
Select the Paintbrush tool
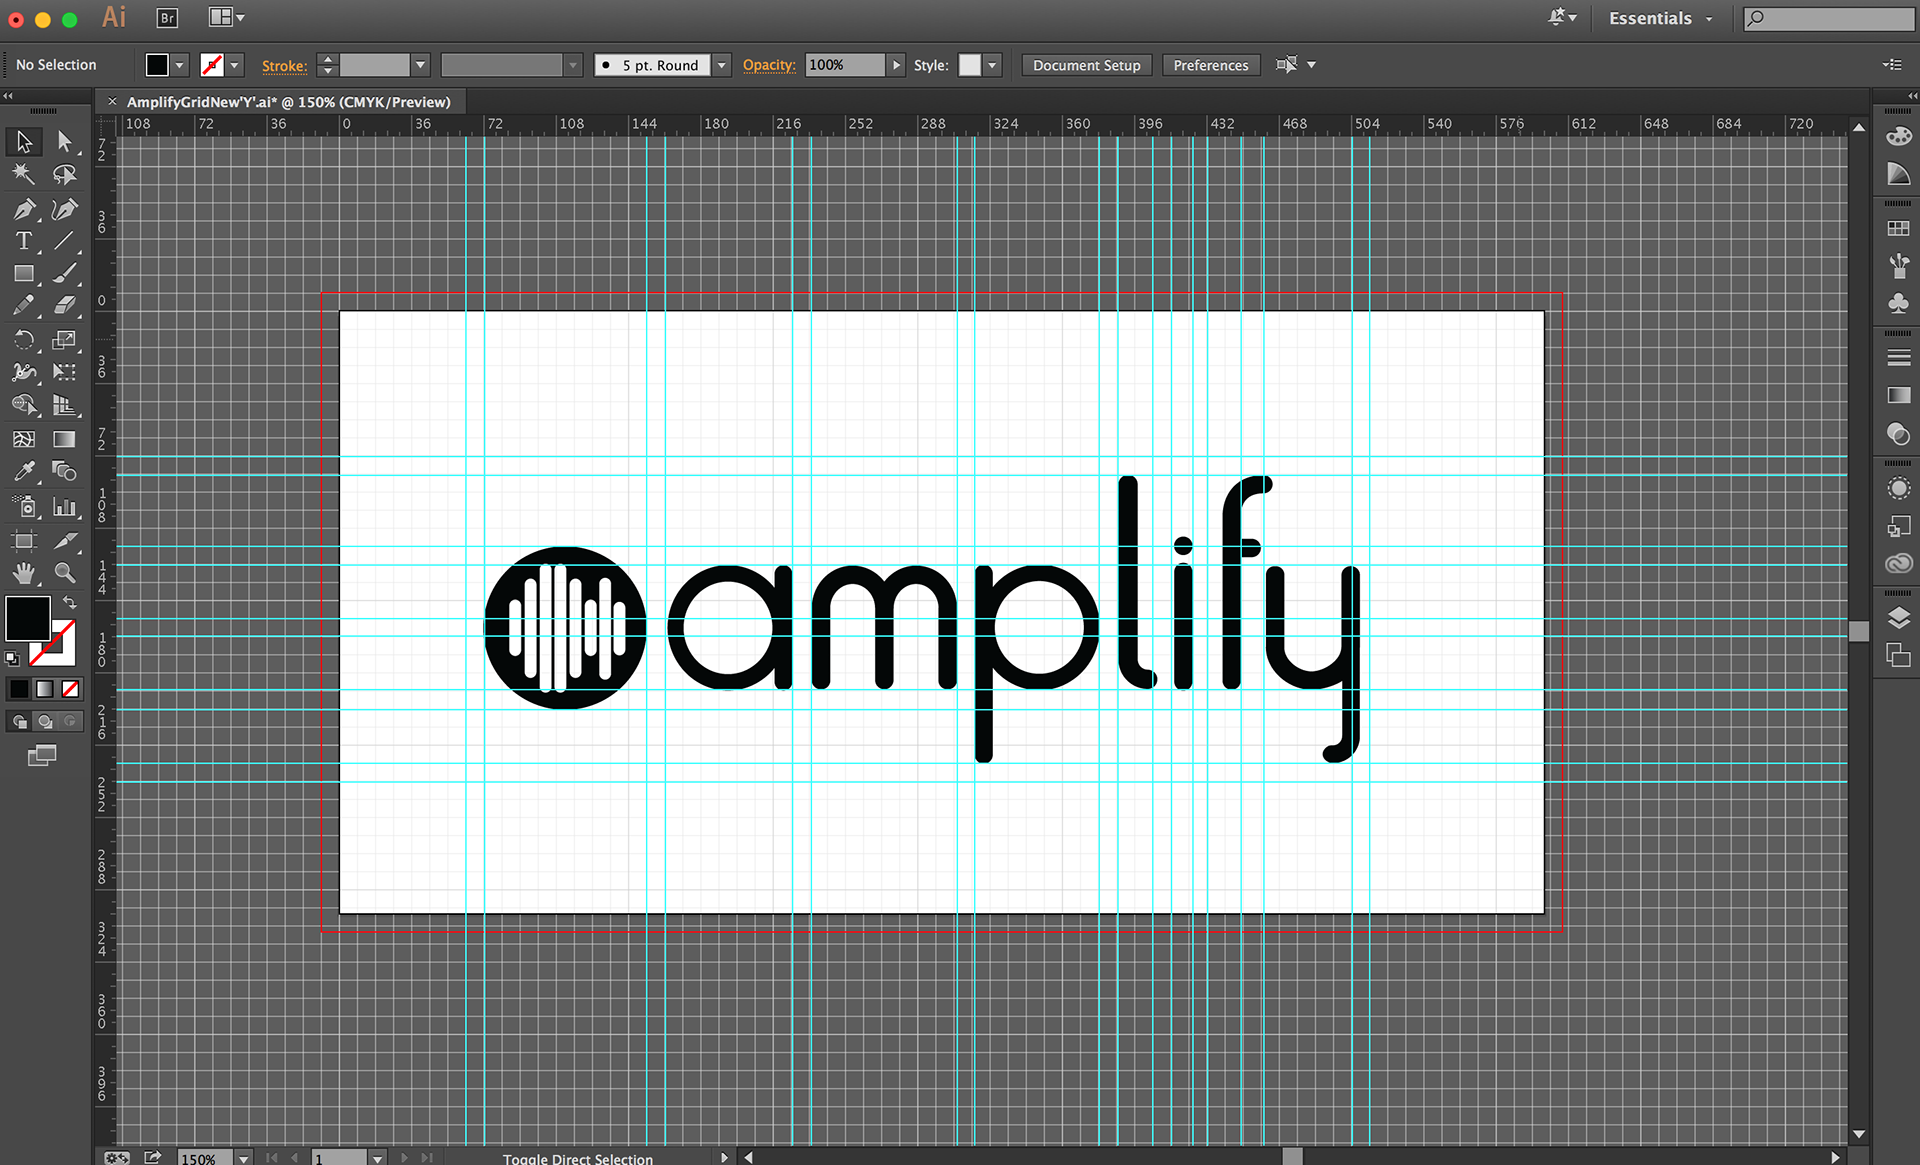(x=65, y=273)
